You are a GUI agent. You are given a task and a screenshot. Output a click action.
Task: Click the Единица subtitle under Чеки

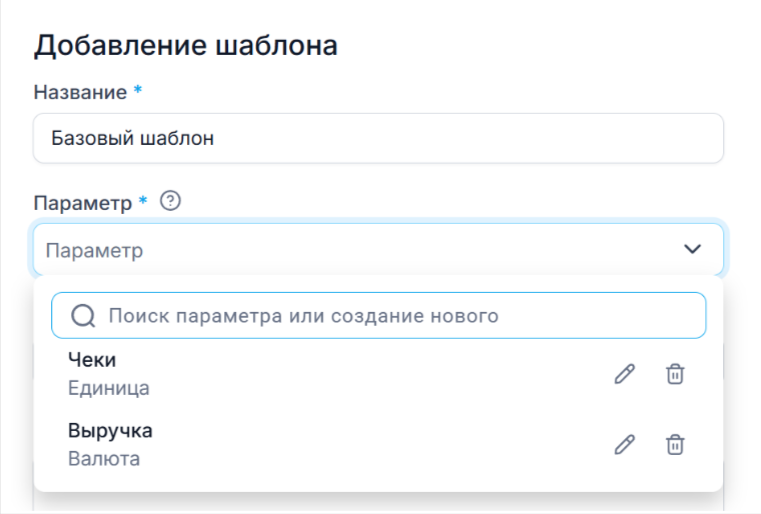point(109,388)
